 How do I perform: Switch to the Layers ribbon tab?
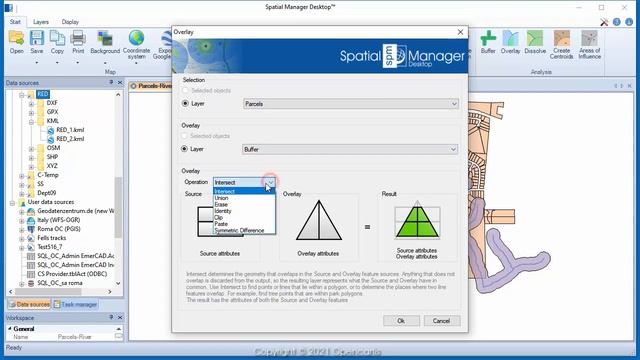pos(41,22)
